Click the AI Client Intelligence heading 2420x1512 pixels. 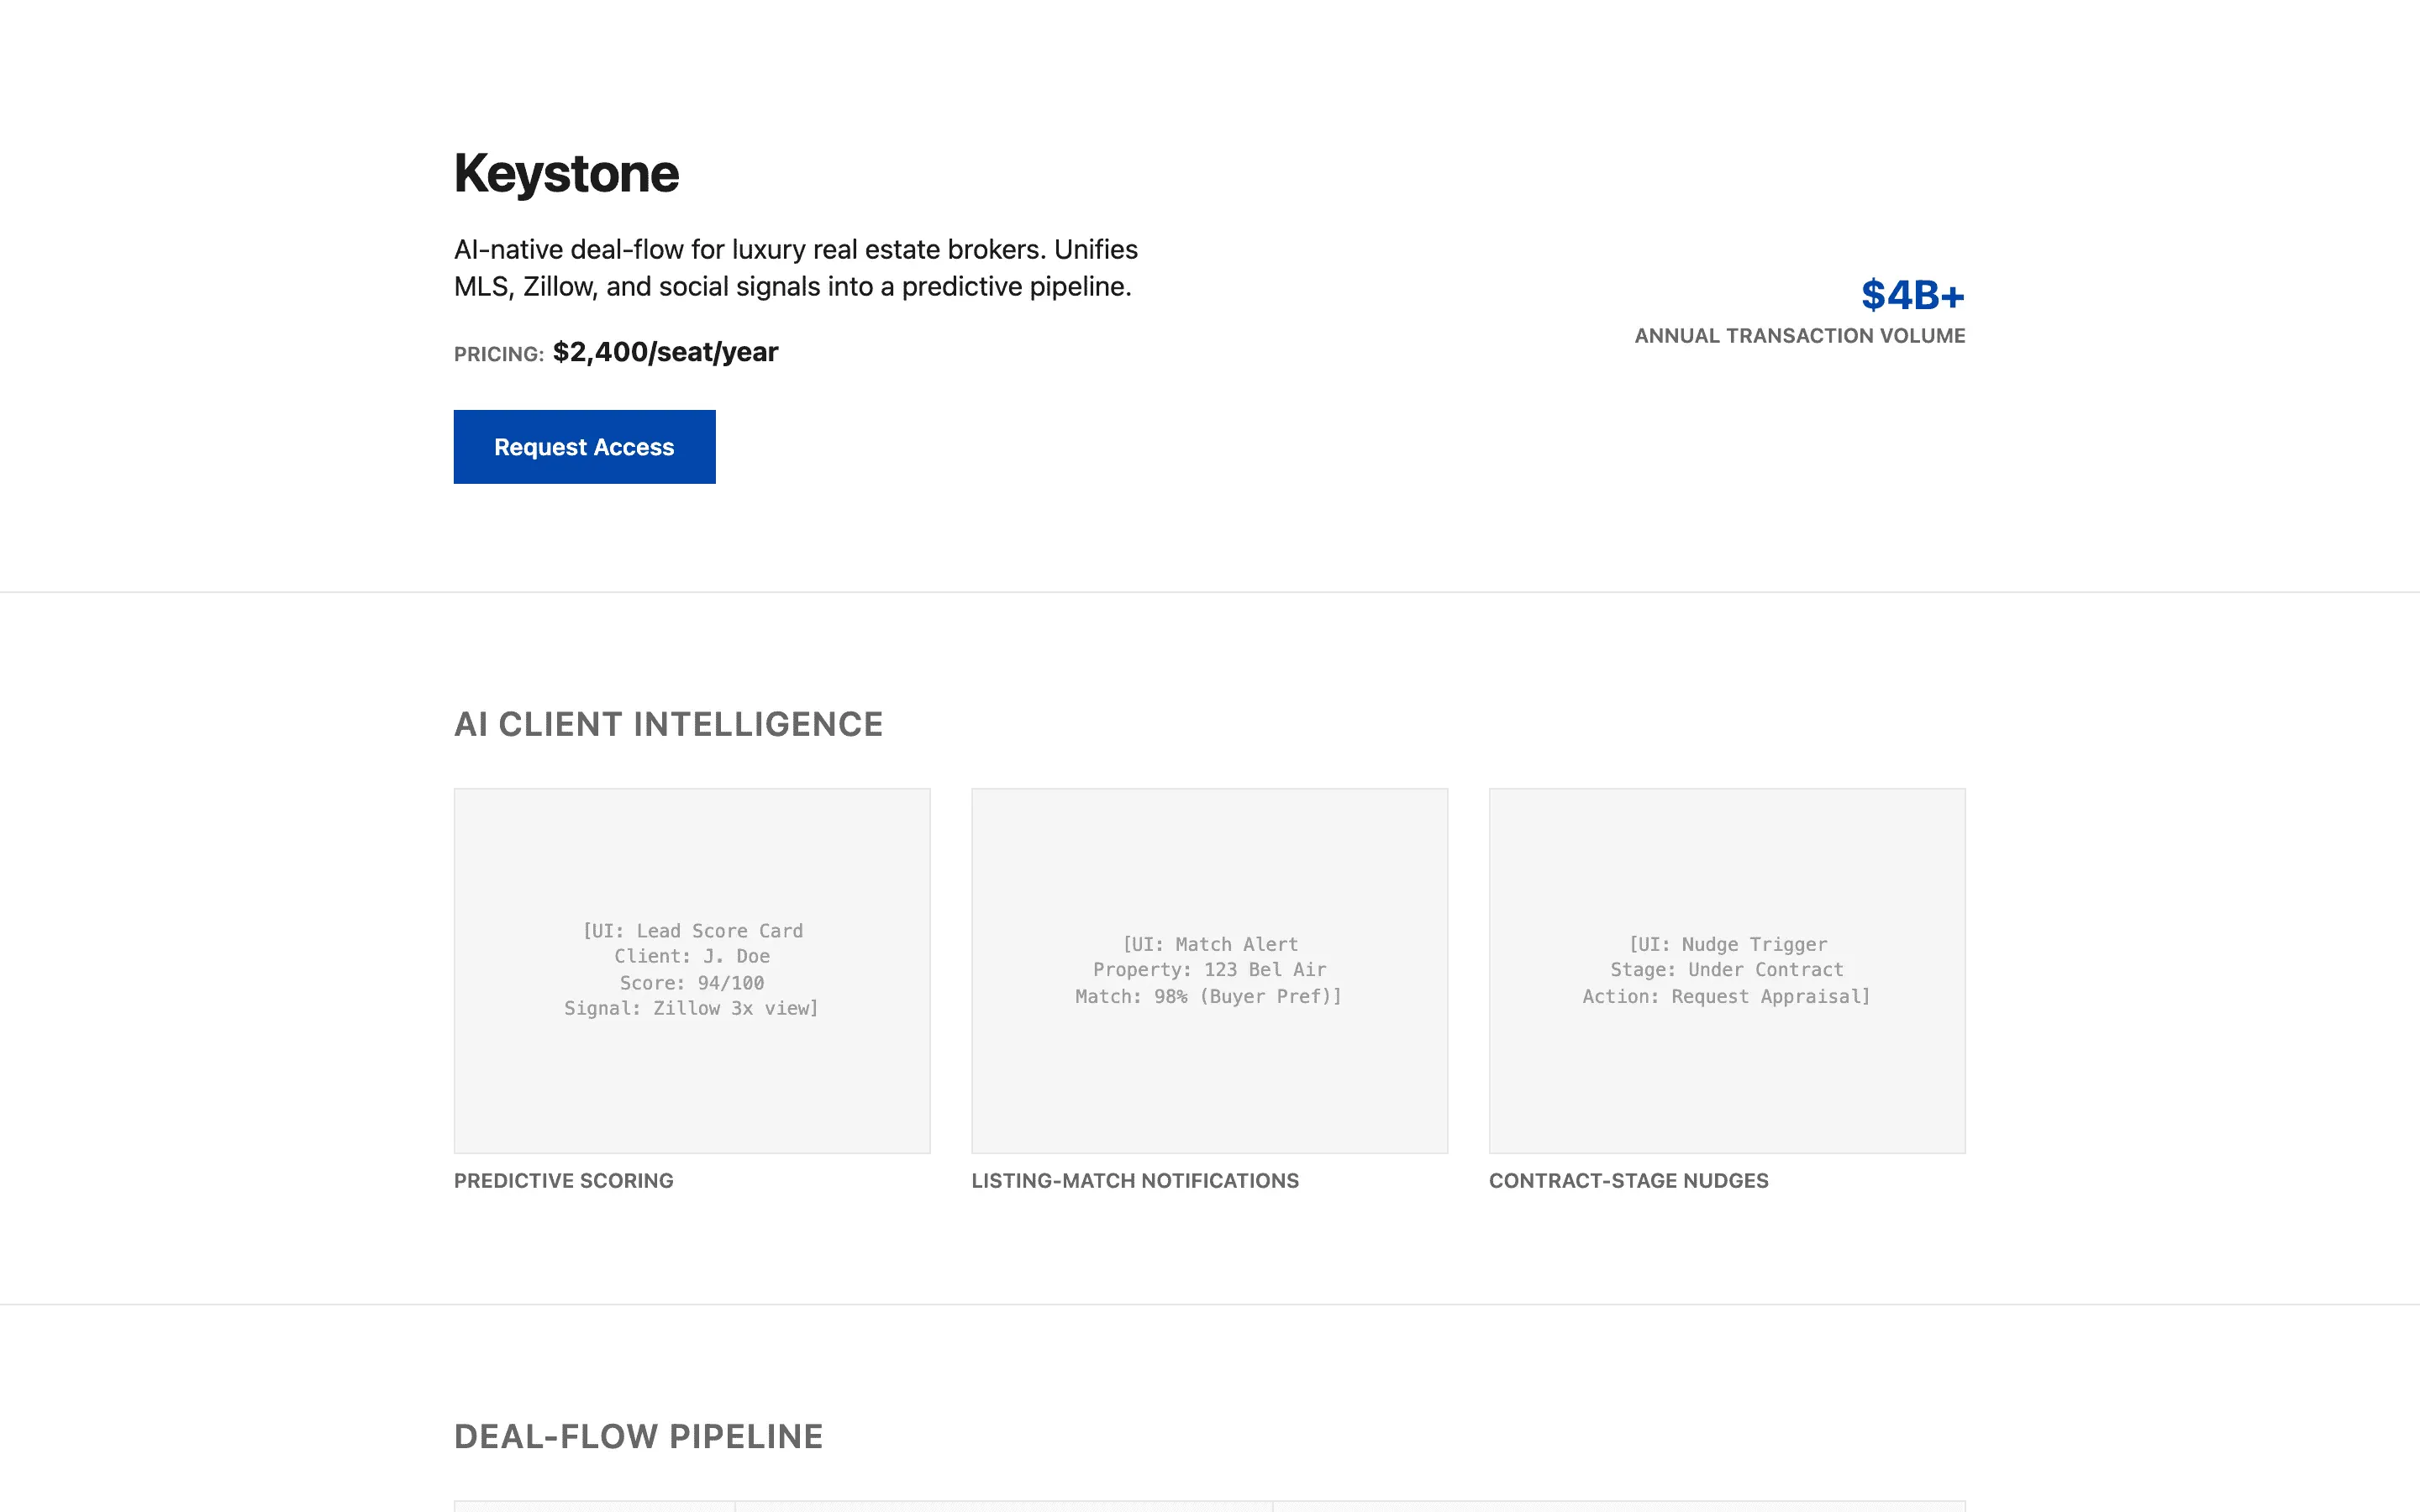(668, 724)
